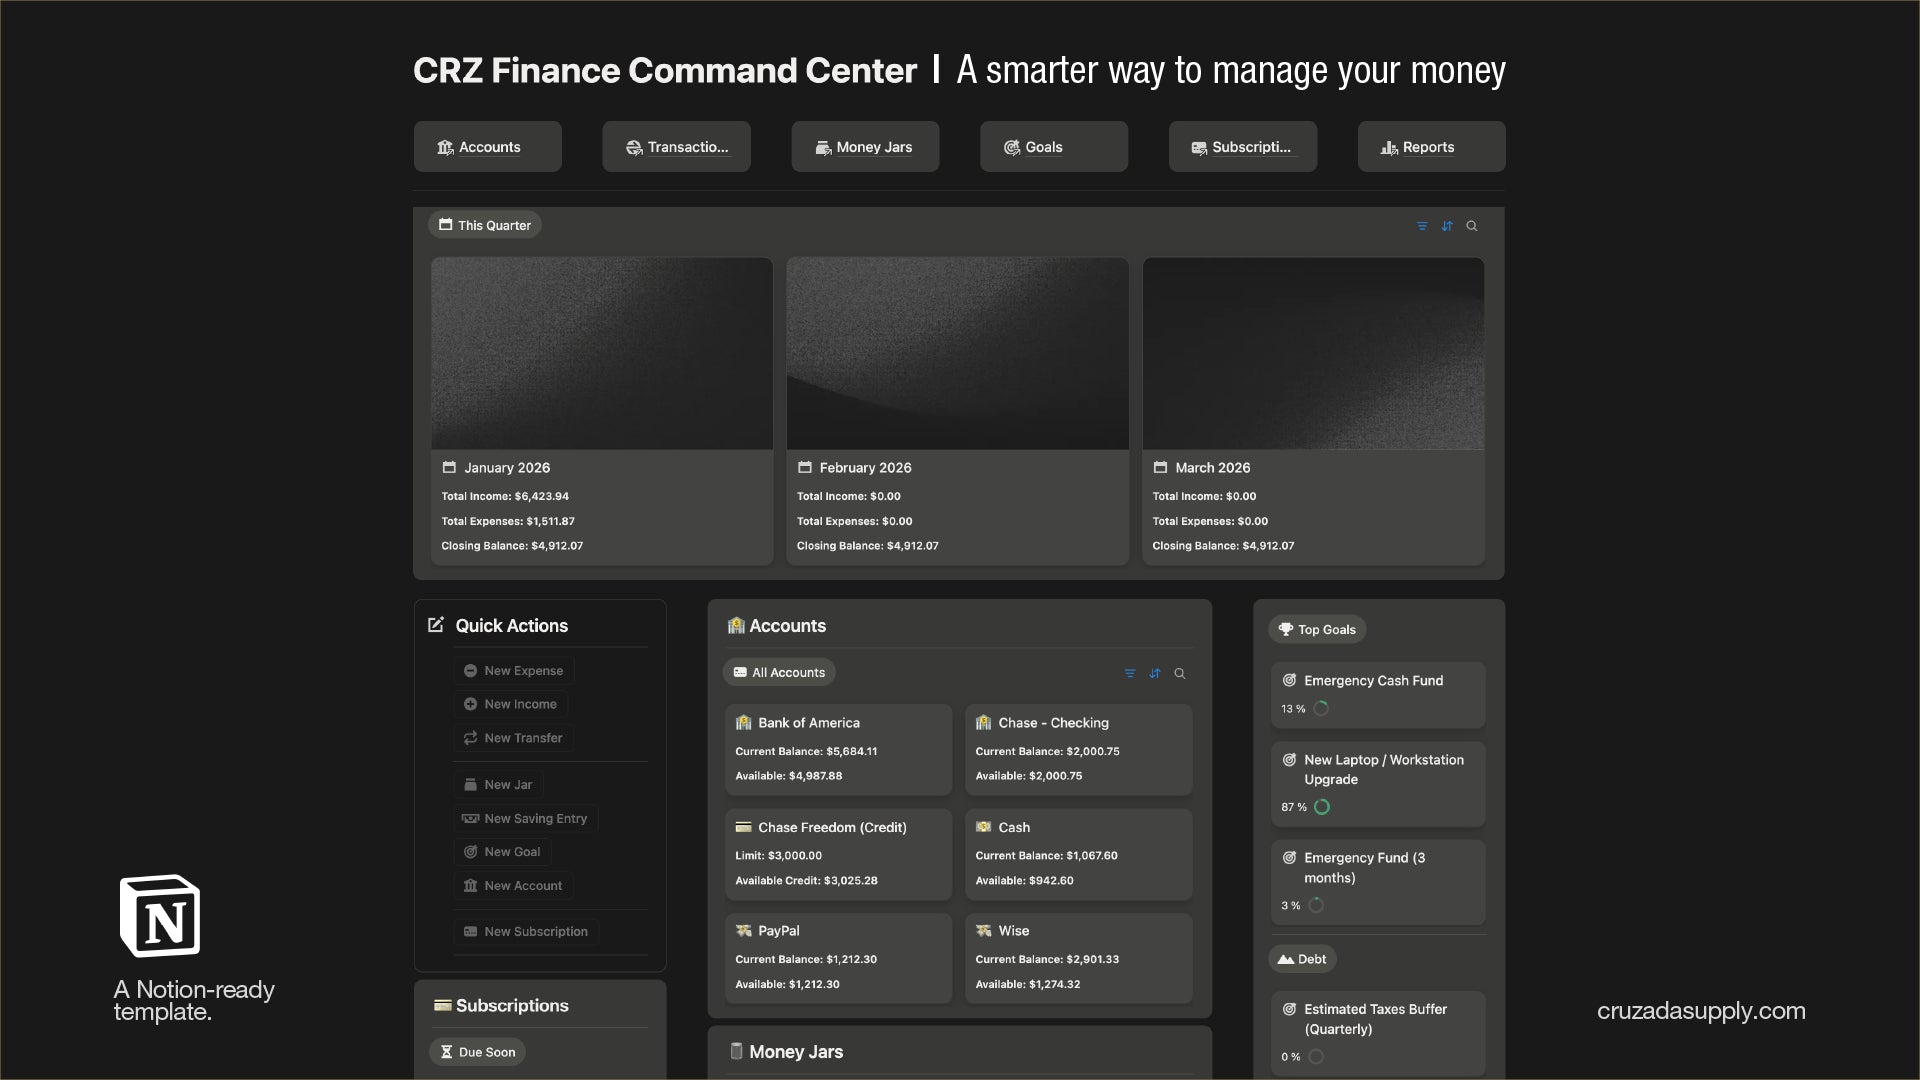Click the New Subscription quick action

pyautogui.click(x=525, y=931)
